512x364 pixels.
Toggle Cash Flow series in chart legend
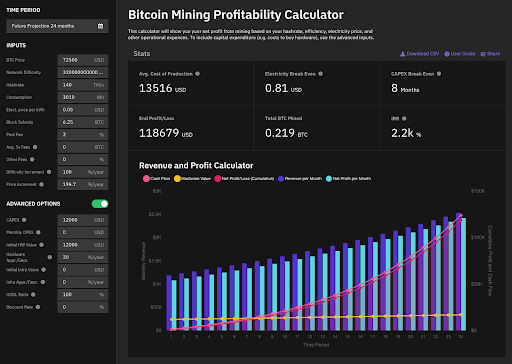point(156,179)
